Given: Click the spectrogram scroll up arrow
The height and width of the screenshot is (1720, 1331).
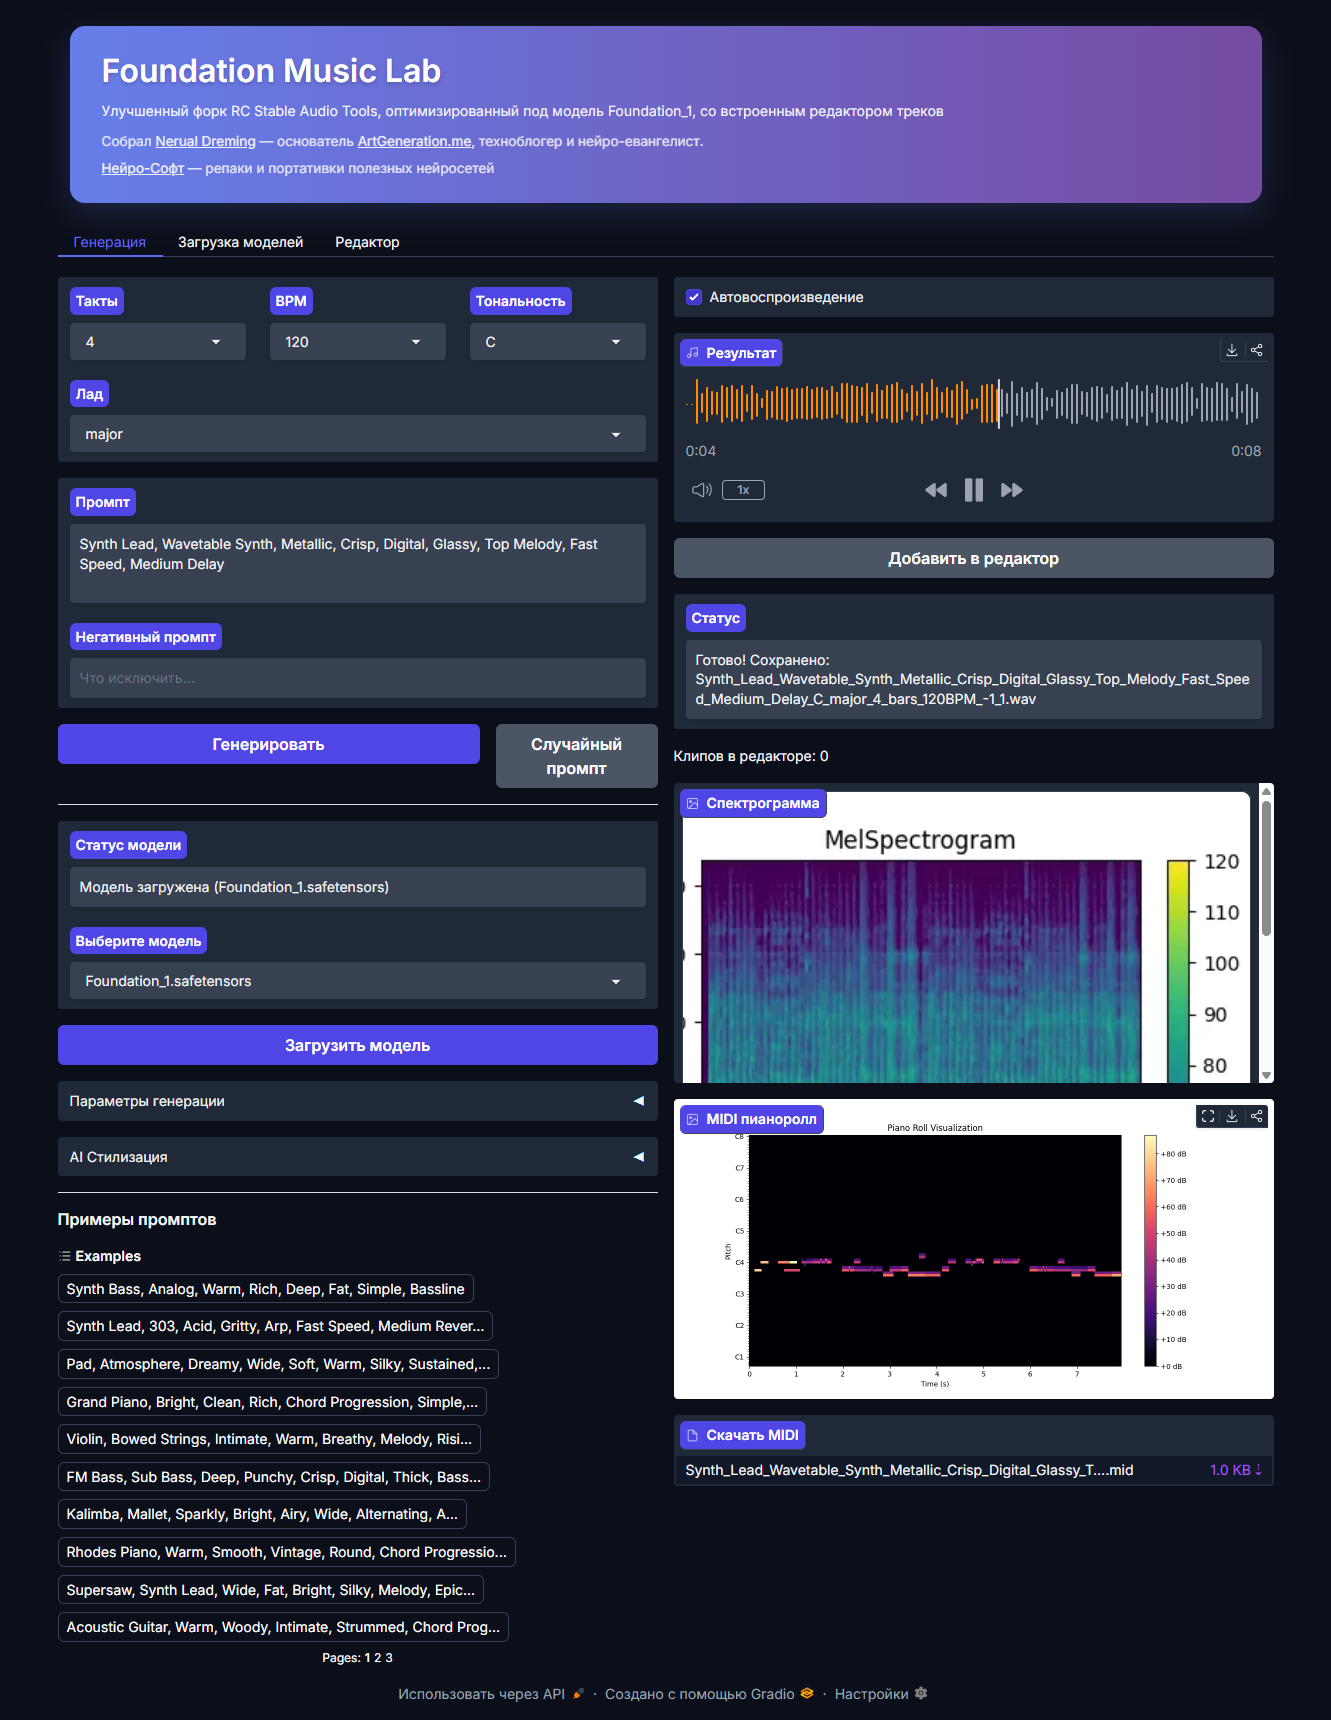Looking at the screenshot, I should click(x=1266, y=791).
